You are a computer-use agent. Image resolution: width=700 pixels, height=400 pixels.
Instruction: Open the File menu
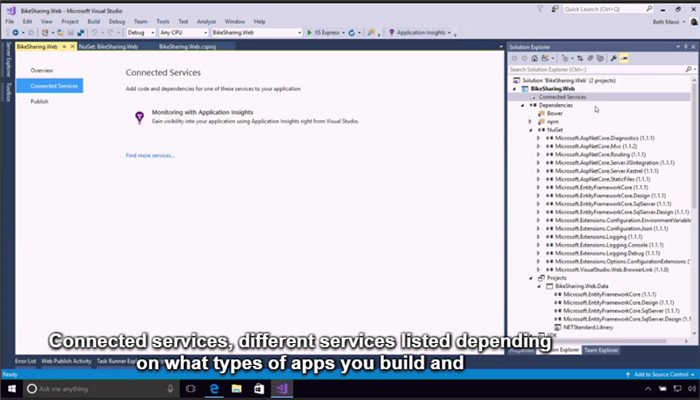(9, 21)
